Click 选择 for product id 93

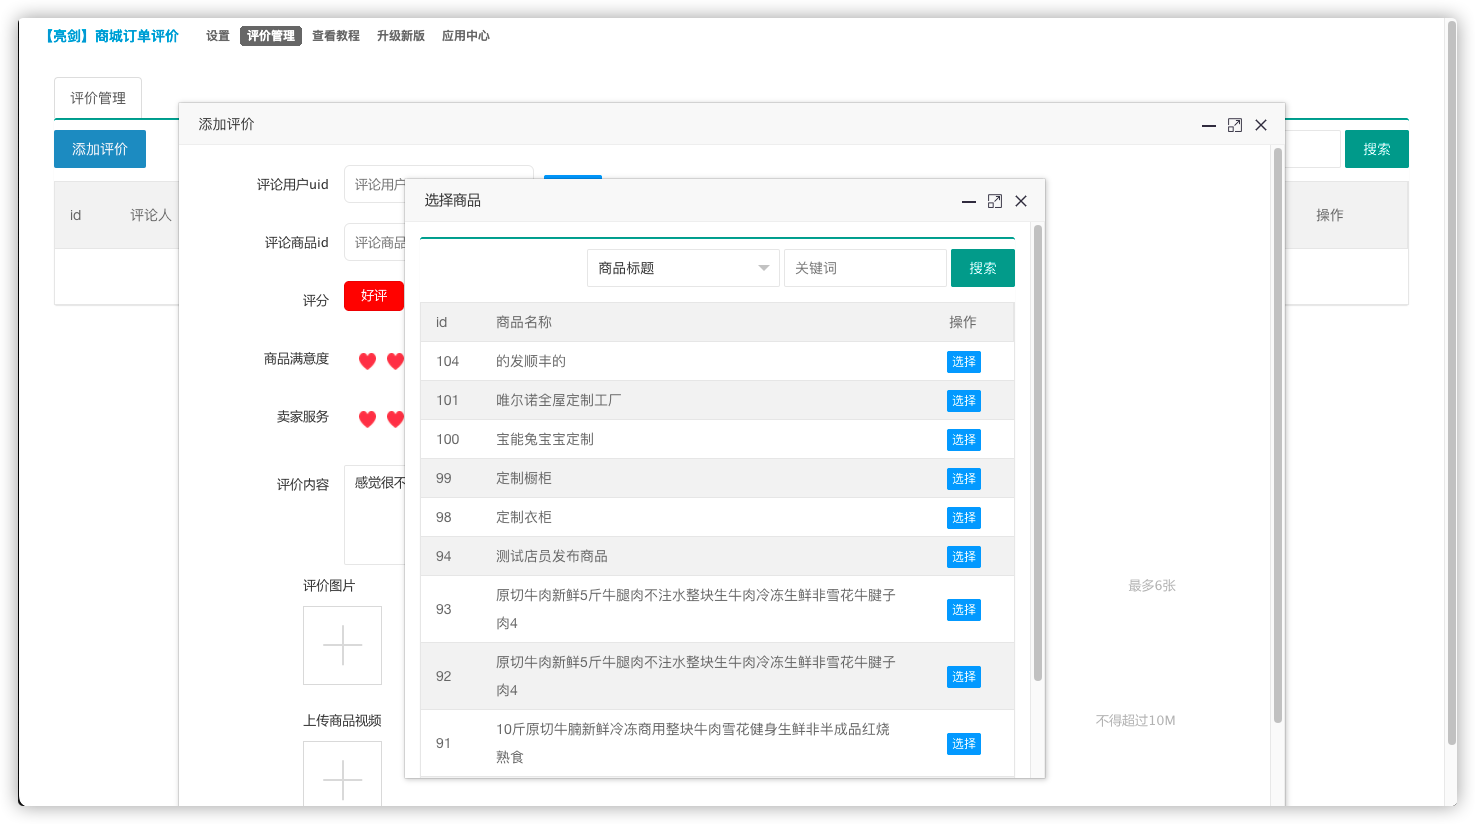coord(964,610)
